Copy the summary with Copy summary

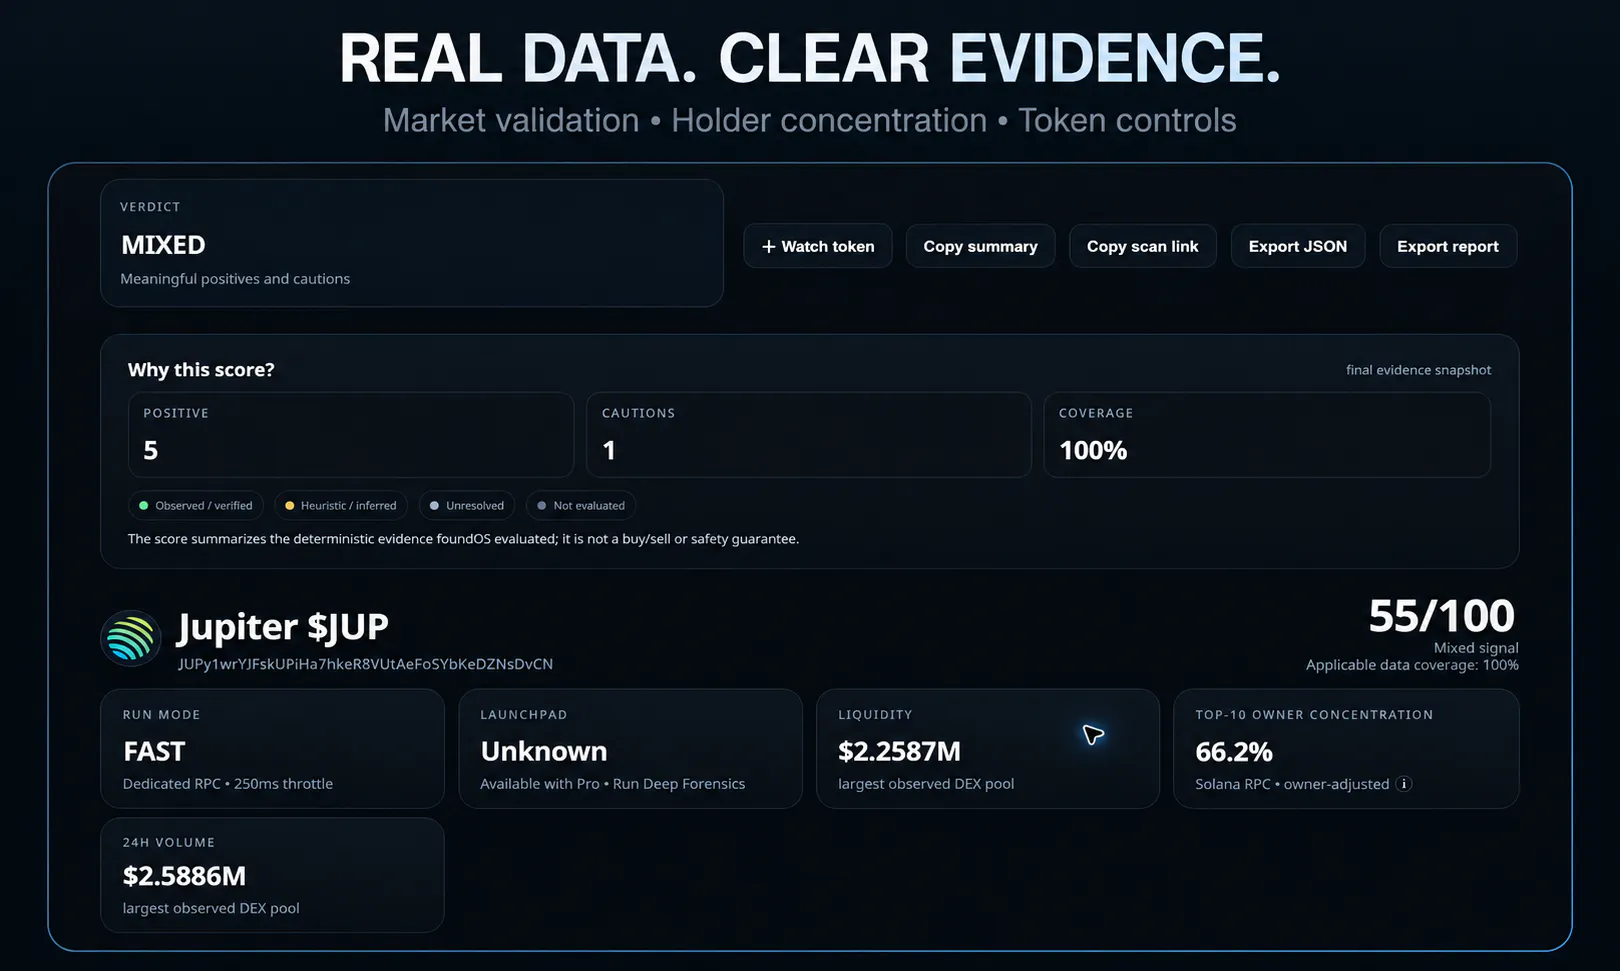click(980, 246)
